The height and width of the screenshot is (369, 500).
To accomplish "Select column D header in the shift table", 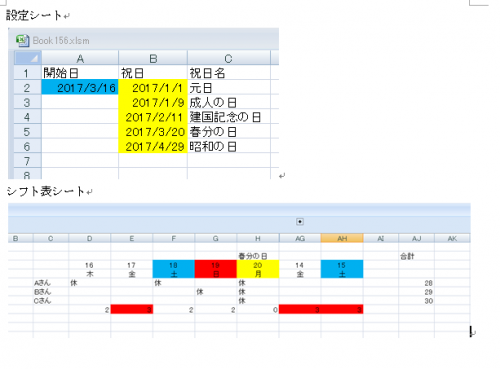I will click(89, 238).
